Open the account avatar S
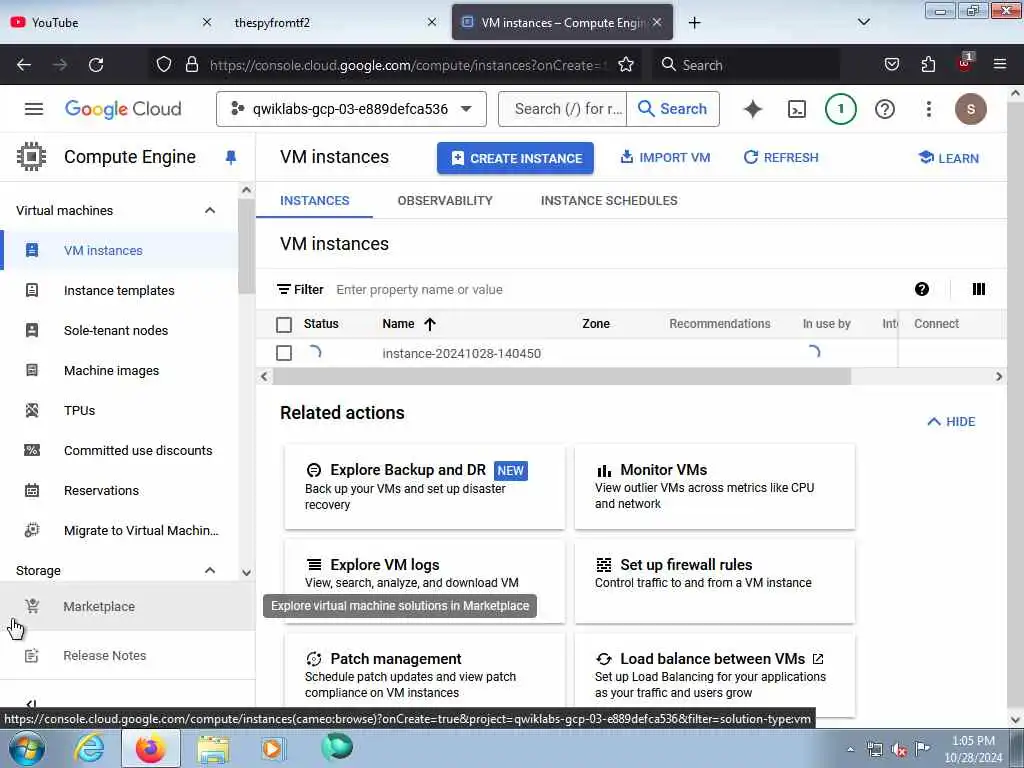Viewport: 1024px width, 768px height. pos(970,109)
